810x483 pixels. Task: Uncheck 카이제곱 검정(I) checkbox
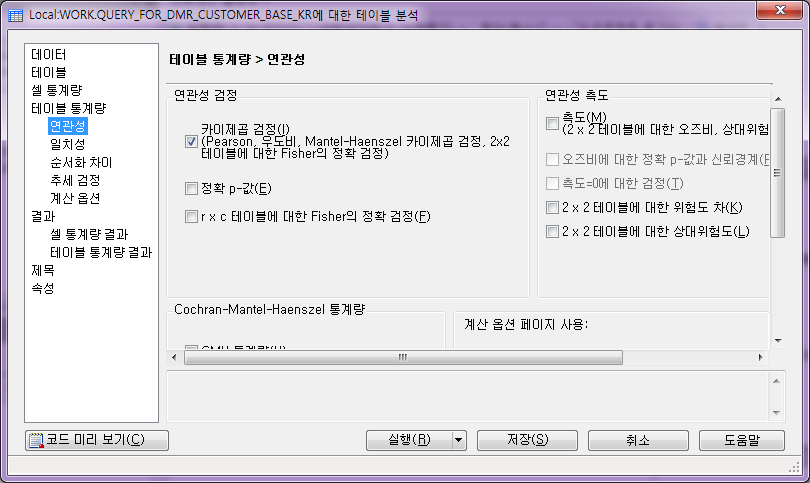pyautogui.click(x=191, y=141)
